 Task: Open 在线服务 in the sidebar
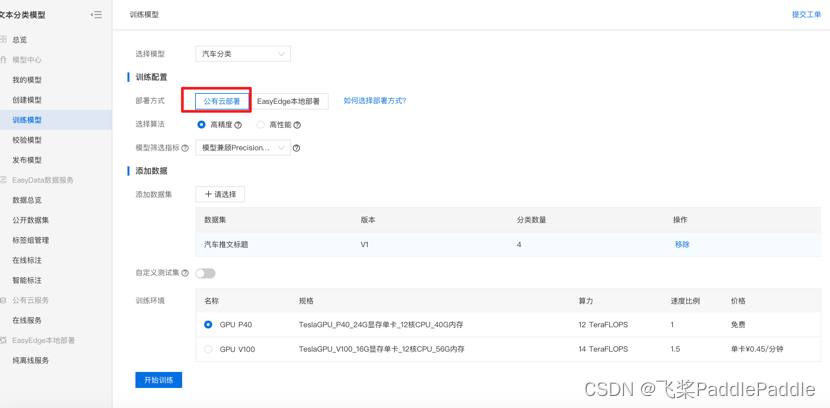pyautogui.click(x=27, y=320)
